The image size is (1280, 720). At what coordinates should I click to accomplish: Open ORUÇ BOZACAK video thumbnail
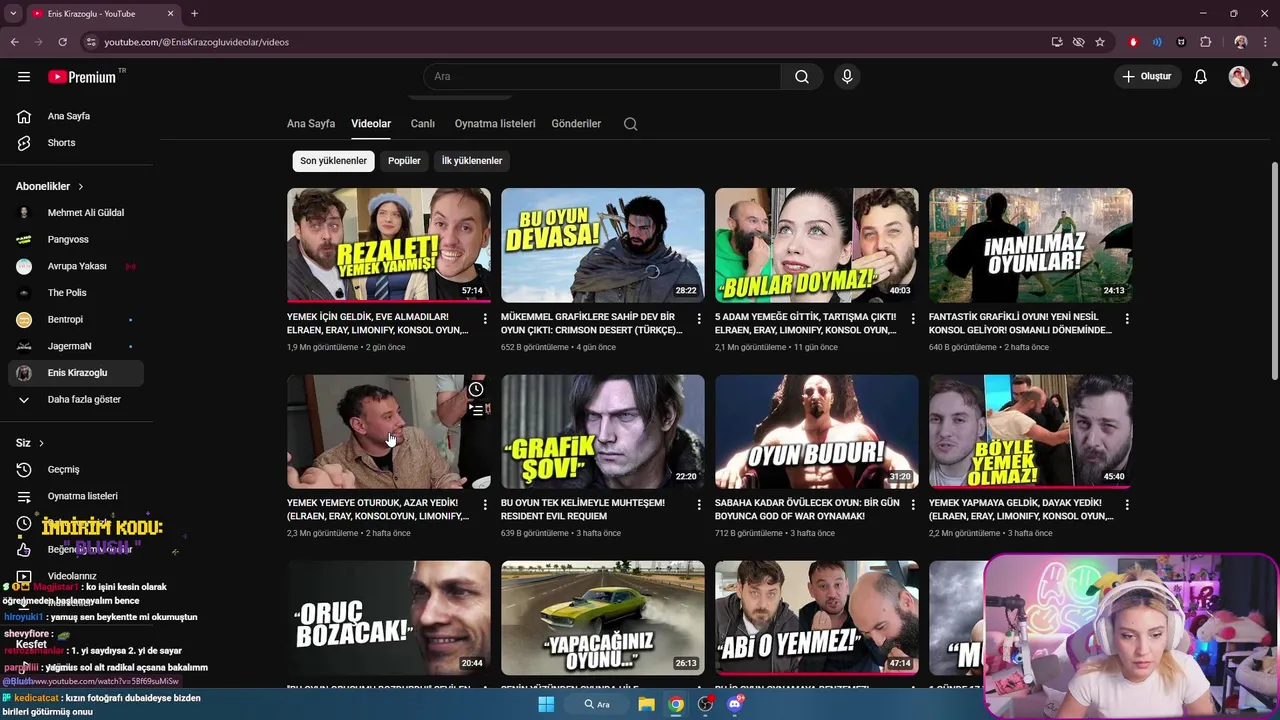point(389,617)
